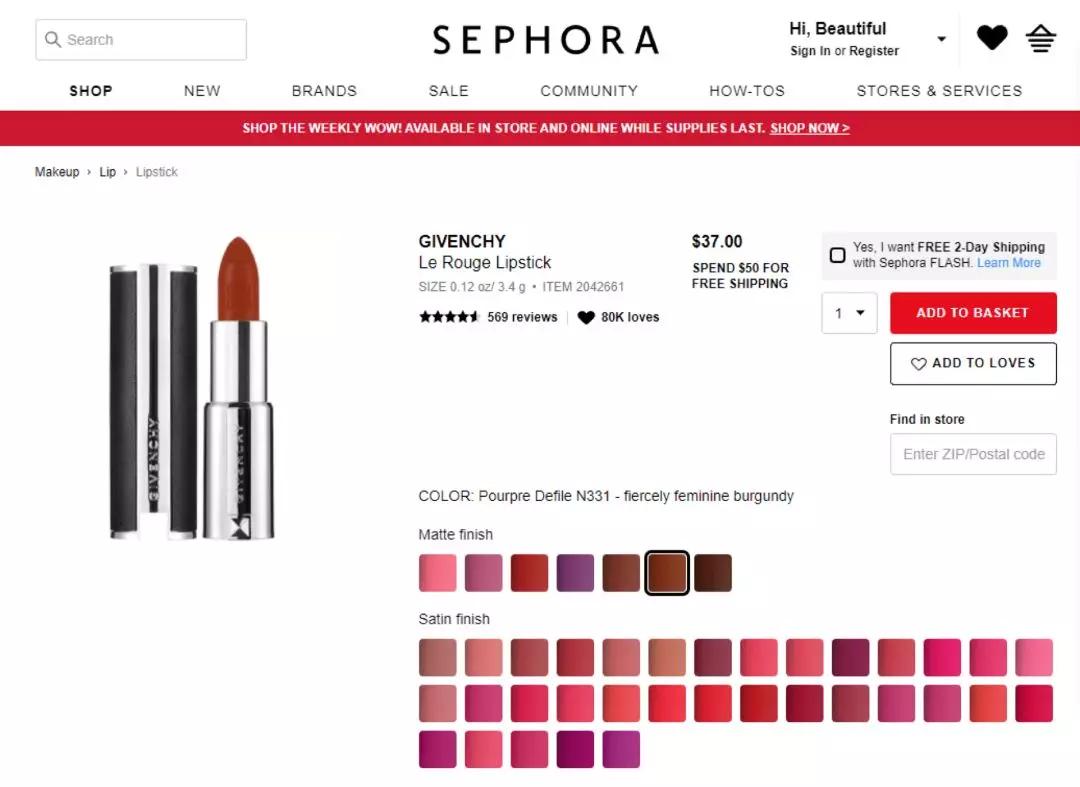Click the Sephora logo
This screenshot has width=1080, height=787.
(x=546, y=39)
